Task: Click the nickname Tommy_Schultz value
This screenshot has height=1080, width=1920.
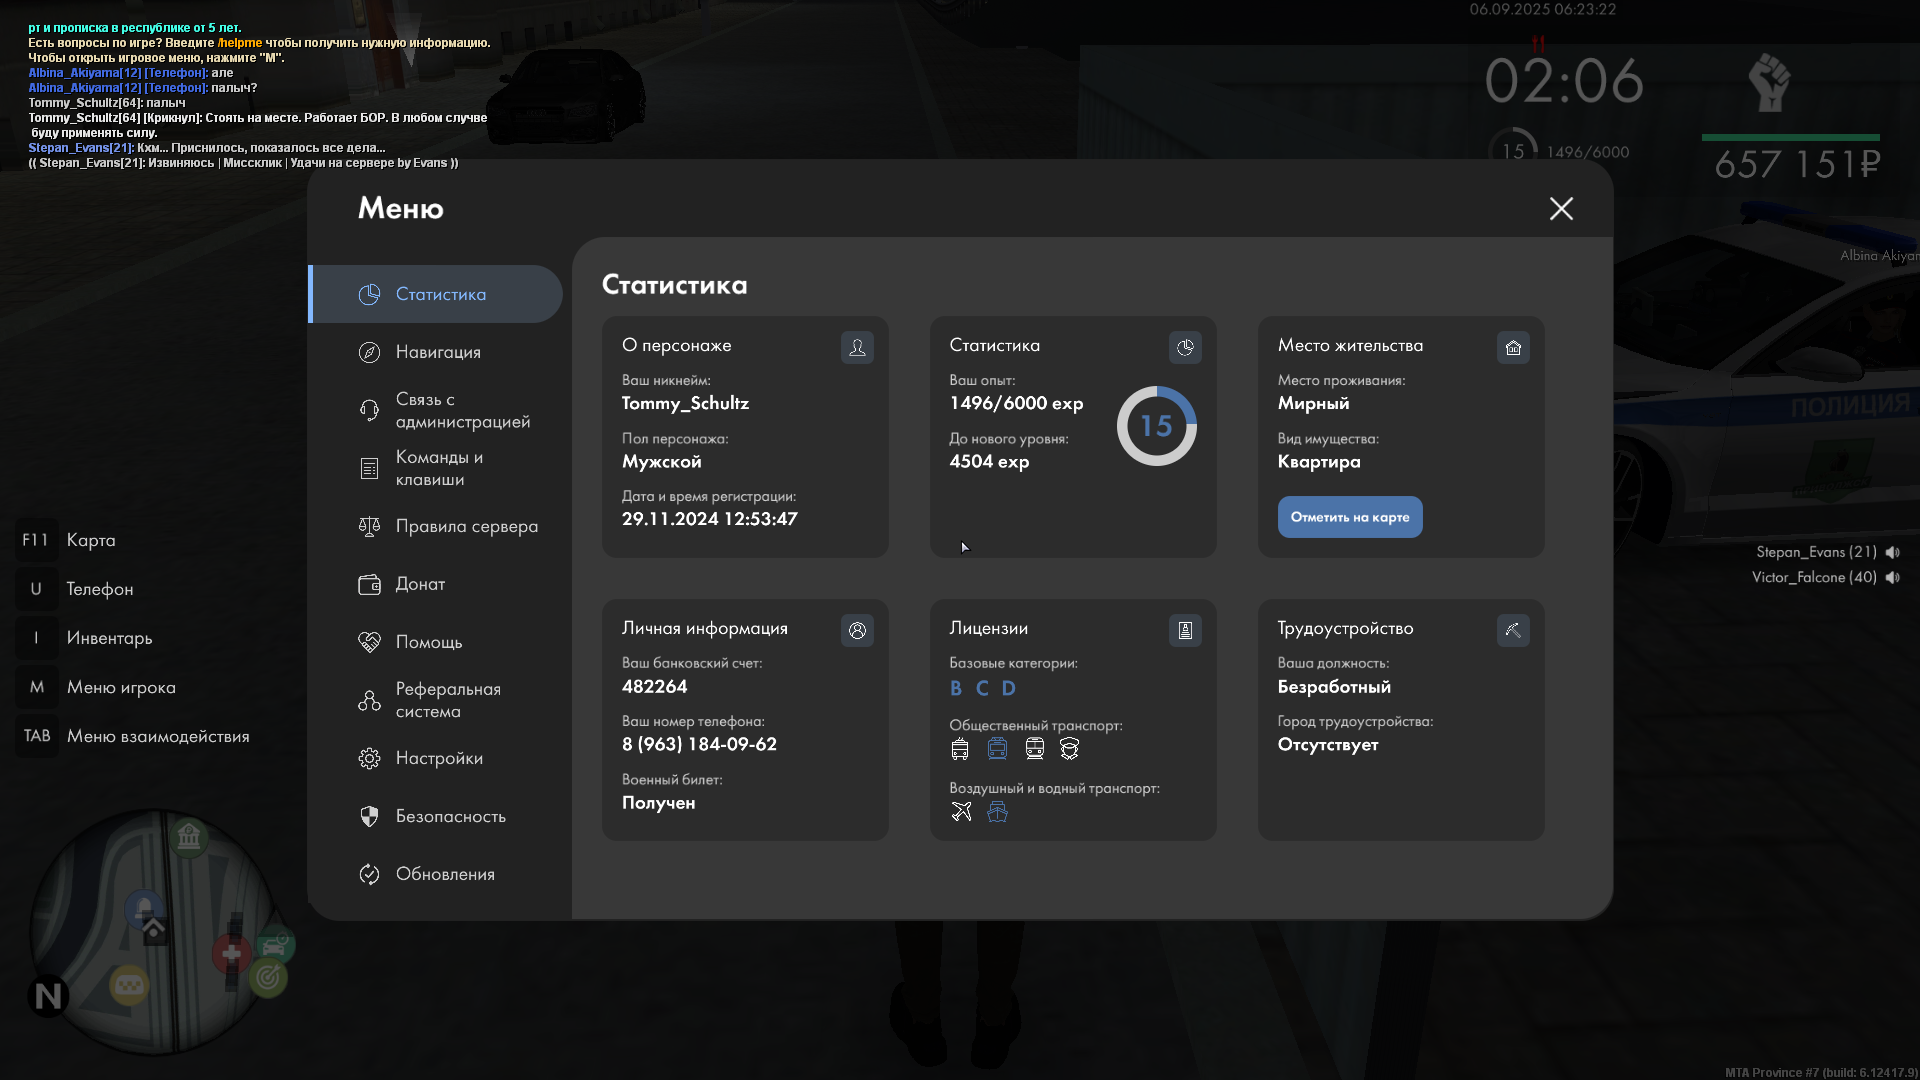Action: click(x=685, y=403)
